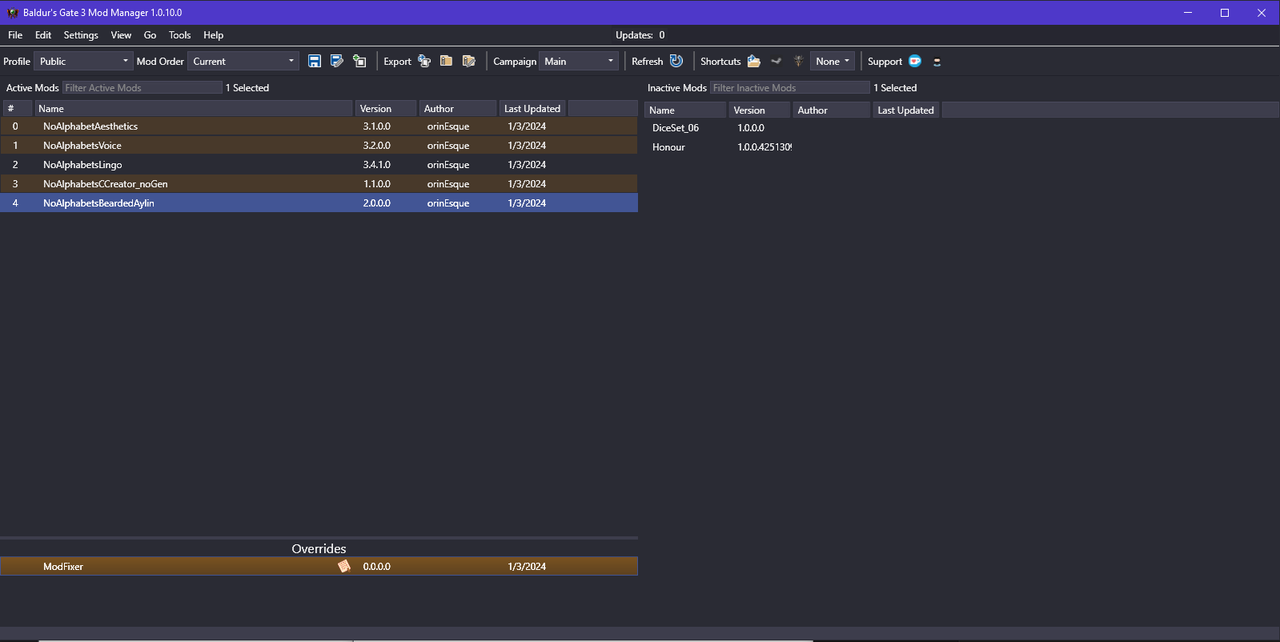Viewport: 1280px width, 642px height.
Task: Select the NoAlphabetAesthetics mod row
Action: point(319,127)
